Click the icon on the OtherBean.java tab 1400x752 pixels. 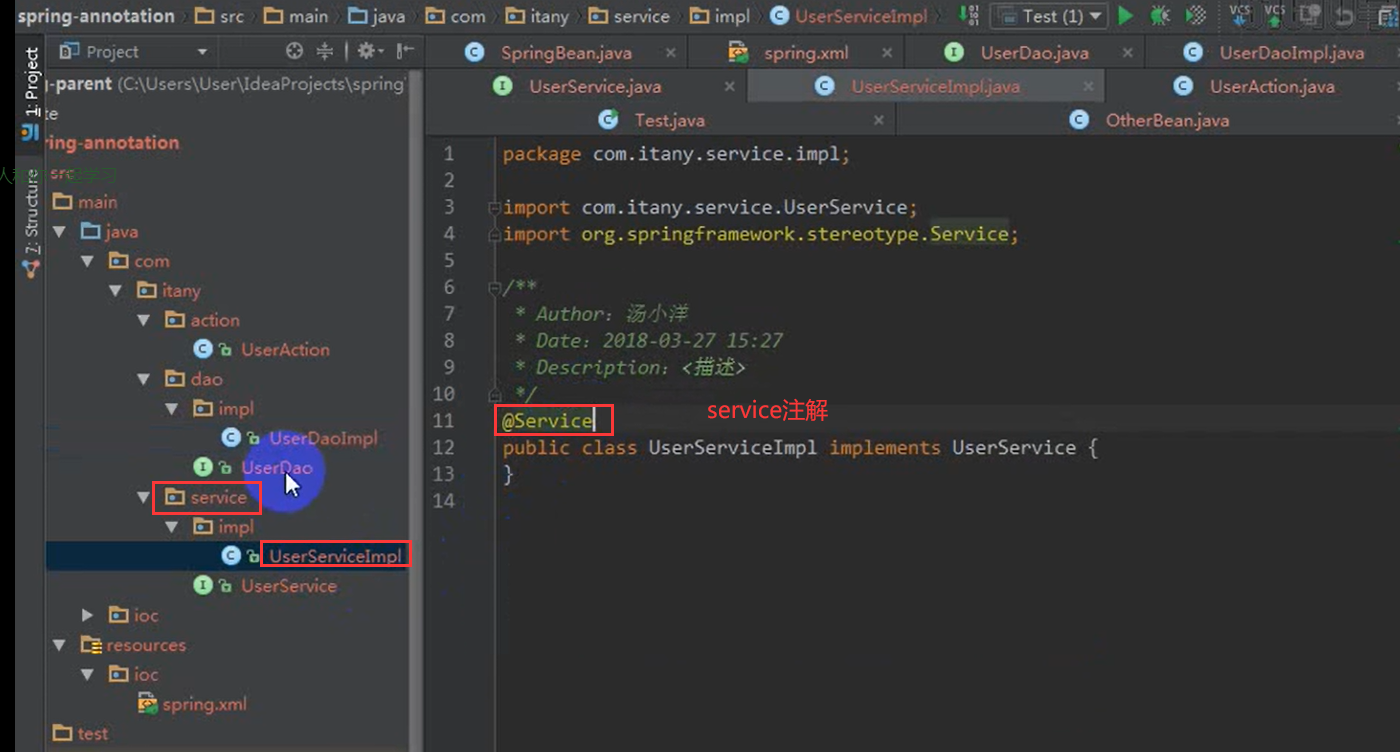pos(1079,120)
